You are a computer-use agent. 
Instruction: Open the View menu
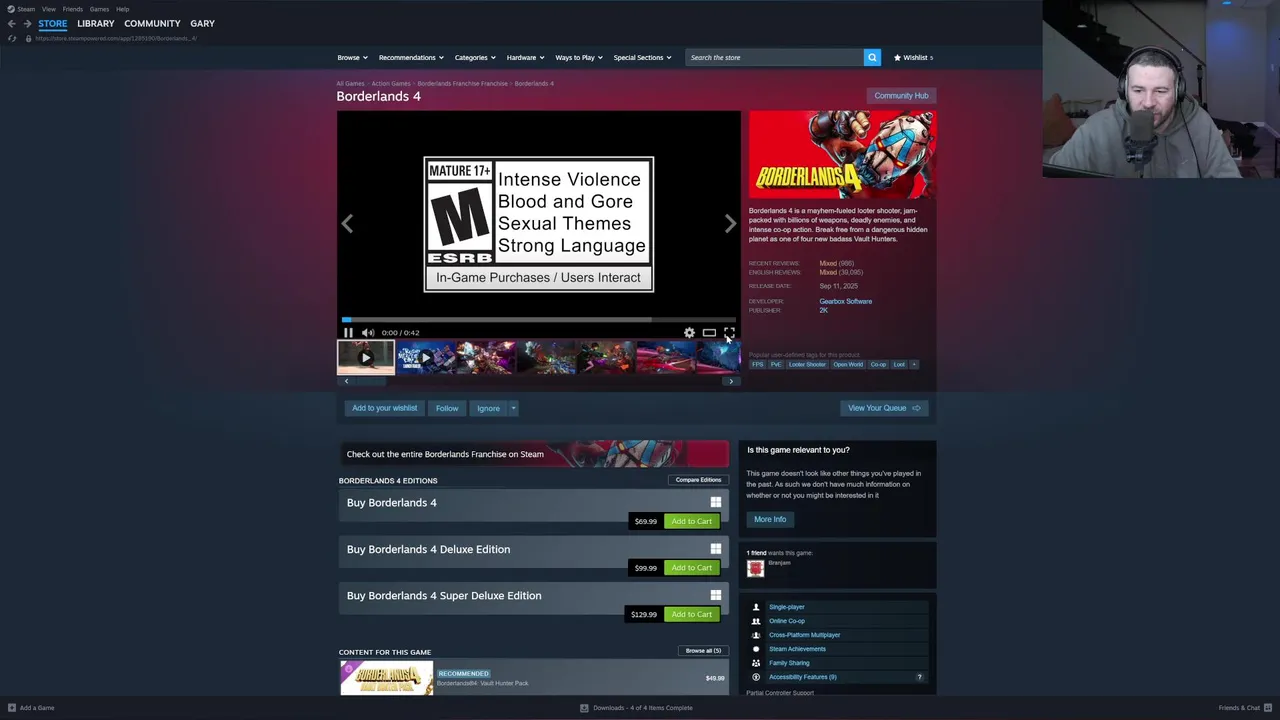[x=48, y=9]
